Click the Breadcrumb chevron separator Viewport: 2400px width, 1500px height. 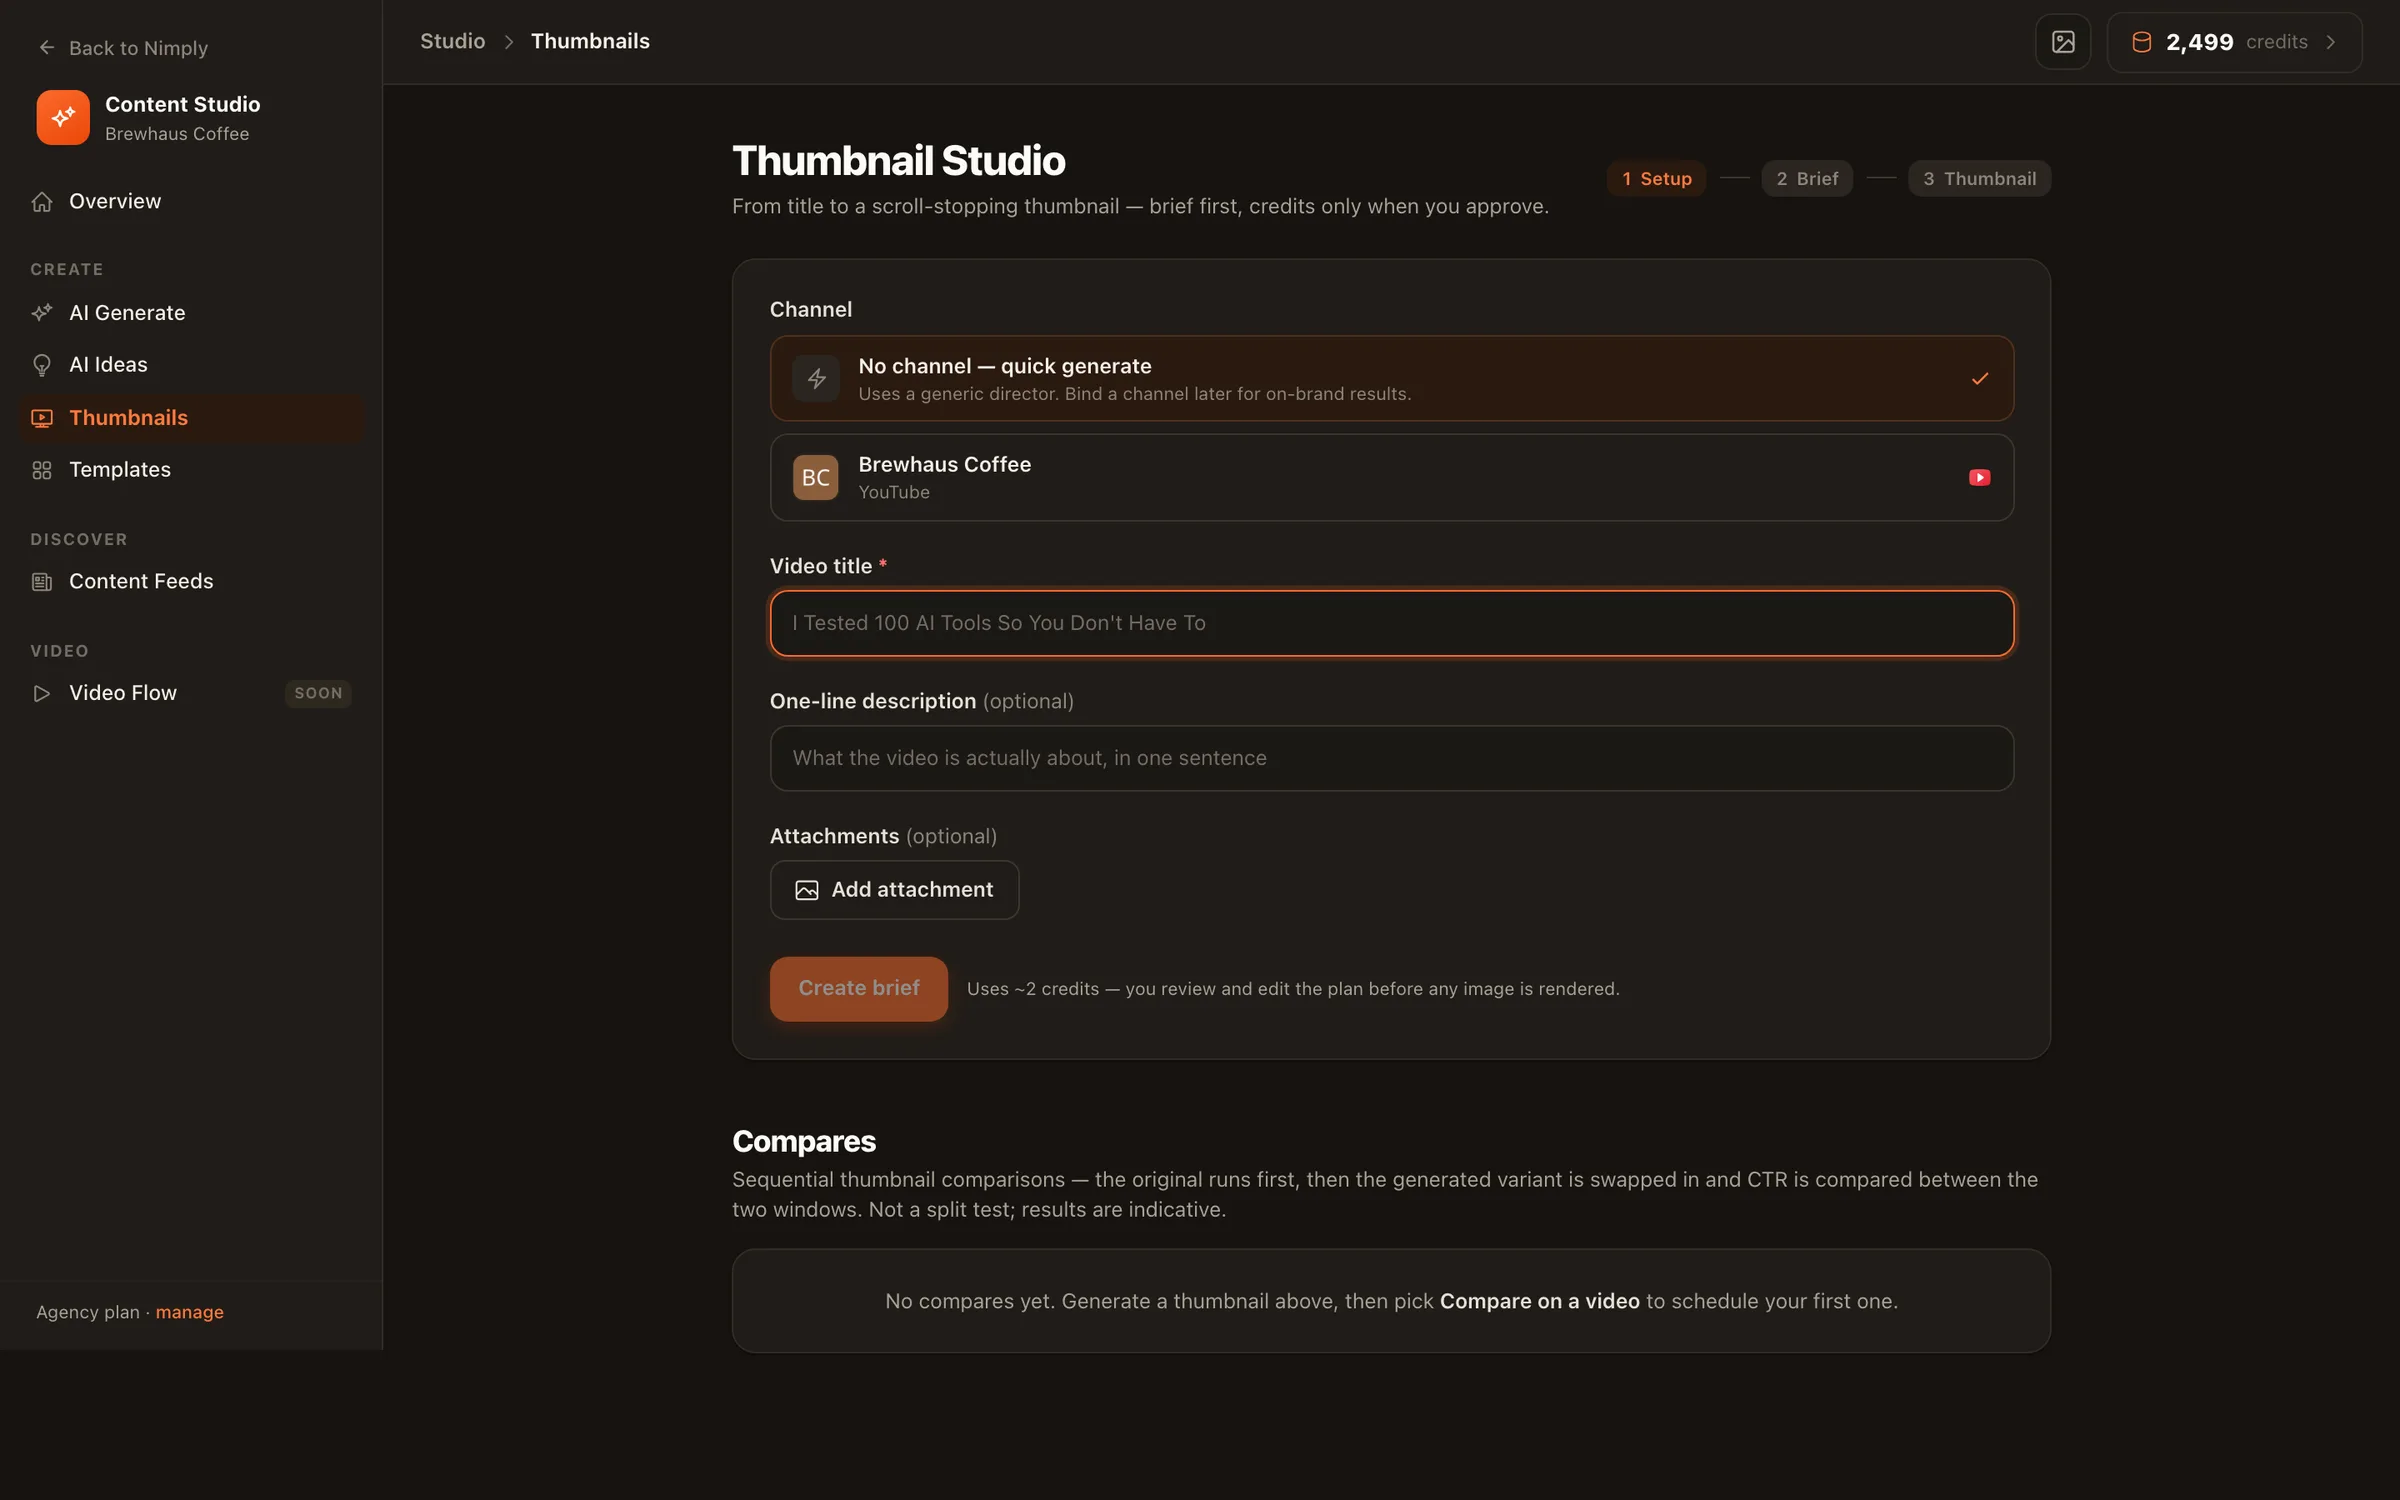[x=508, y=42]
